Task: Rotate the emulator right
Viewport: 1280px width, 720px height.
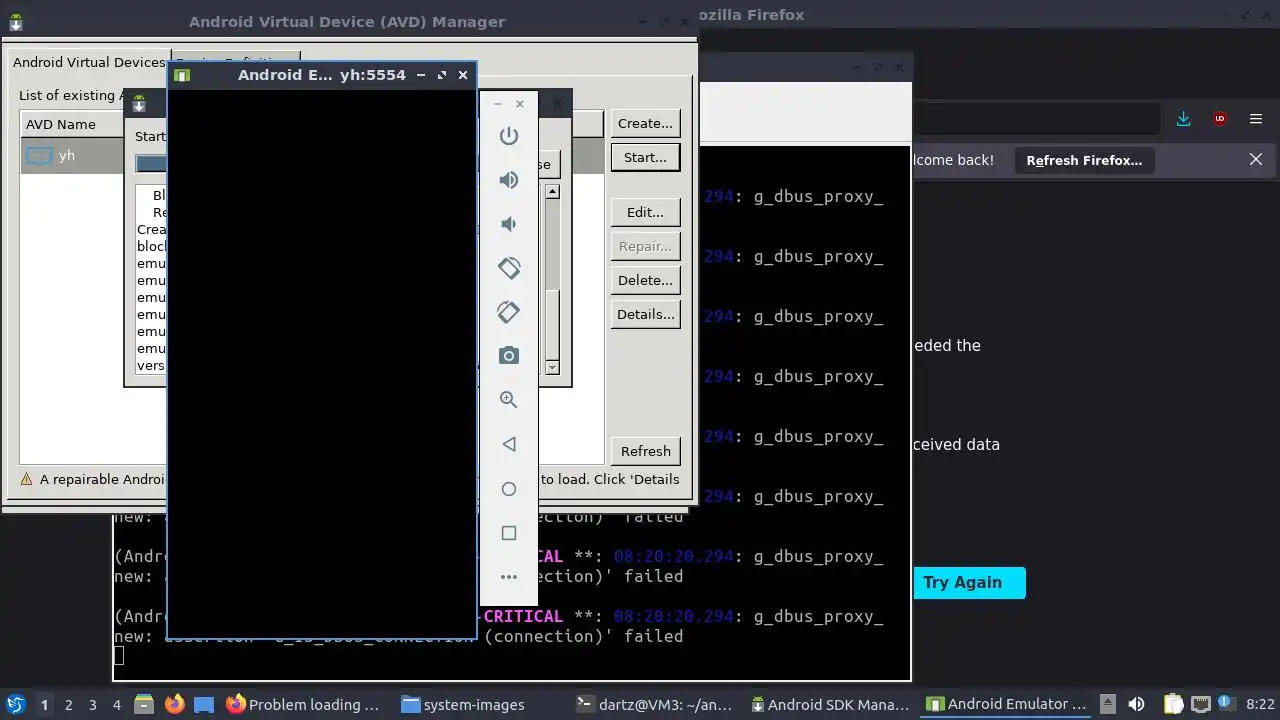Action: [x=509, y=312]
